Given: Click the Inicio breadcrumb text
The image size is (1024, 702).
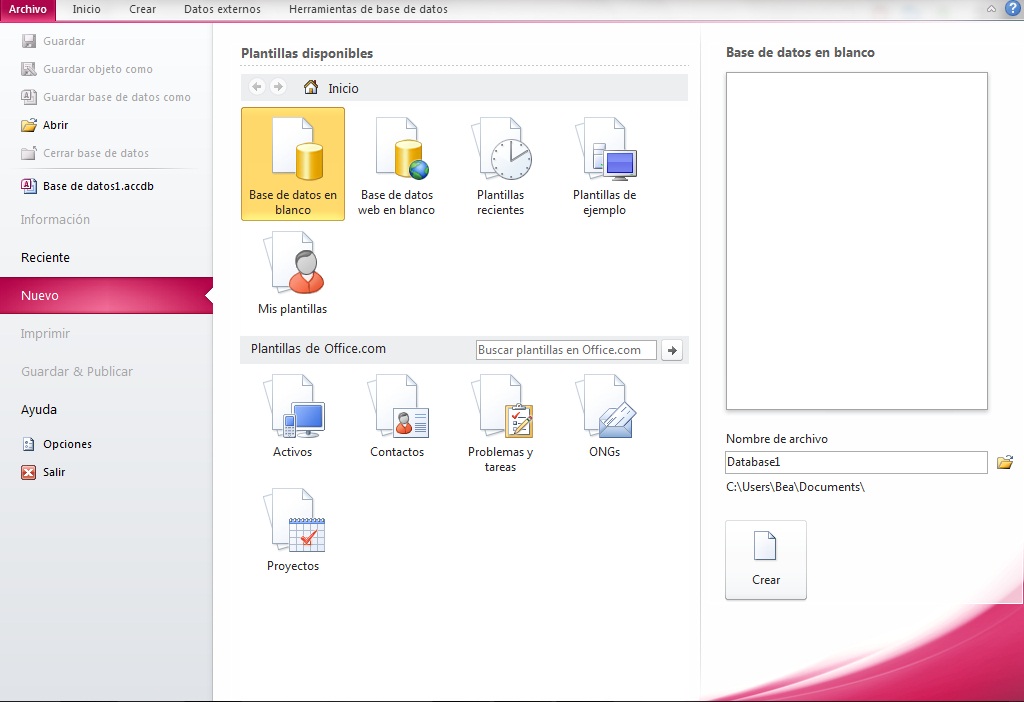Looking at the screenshot, I should tap(343, 88).
